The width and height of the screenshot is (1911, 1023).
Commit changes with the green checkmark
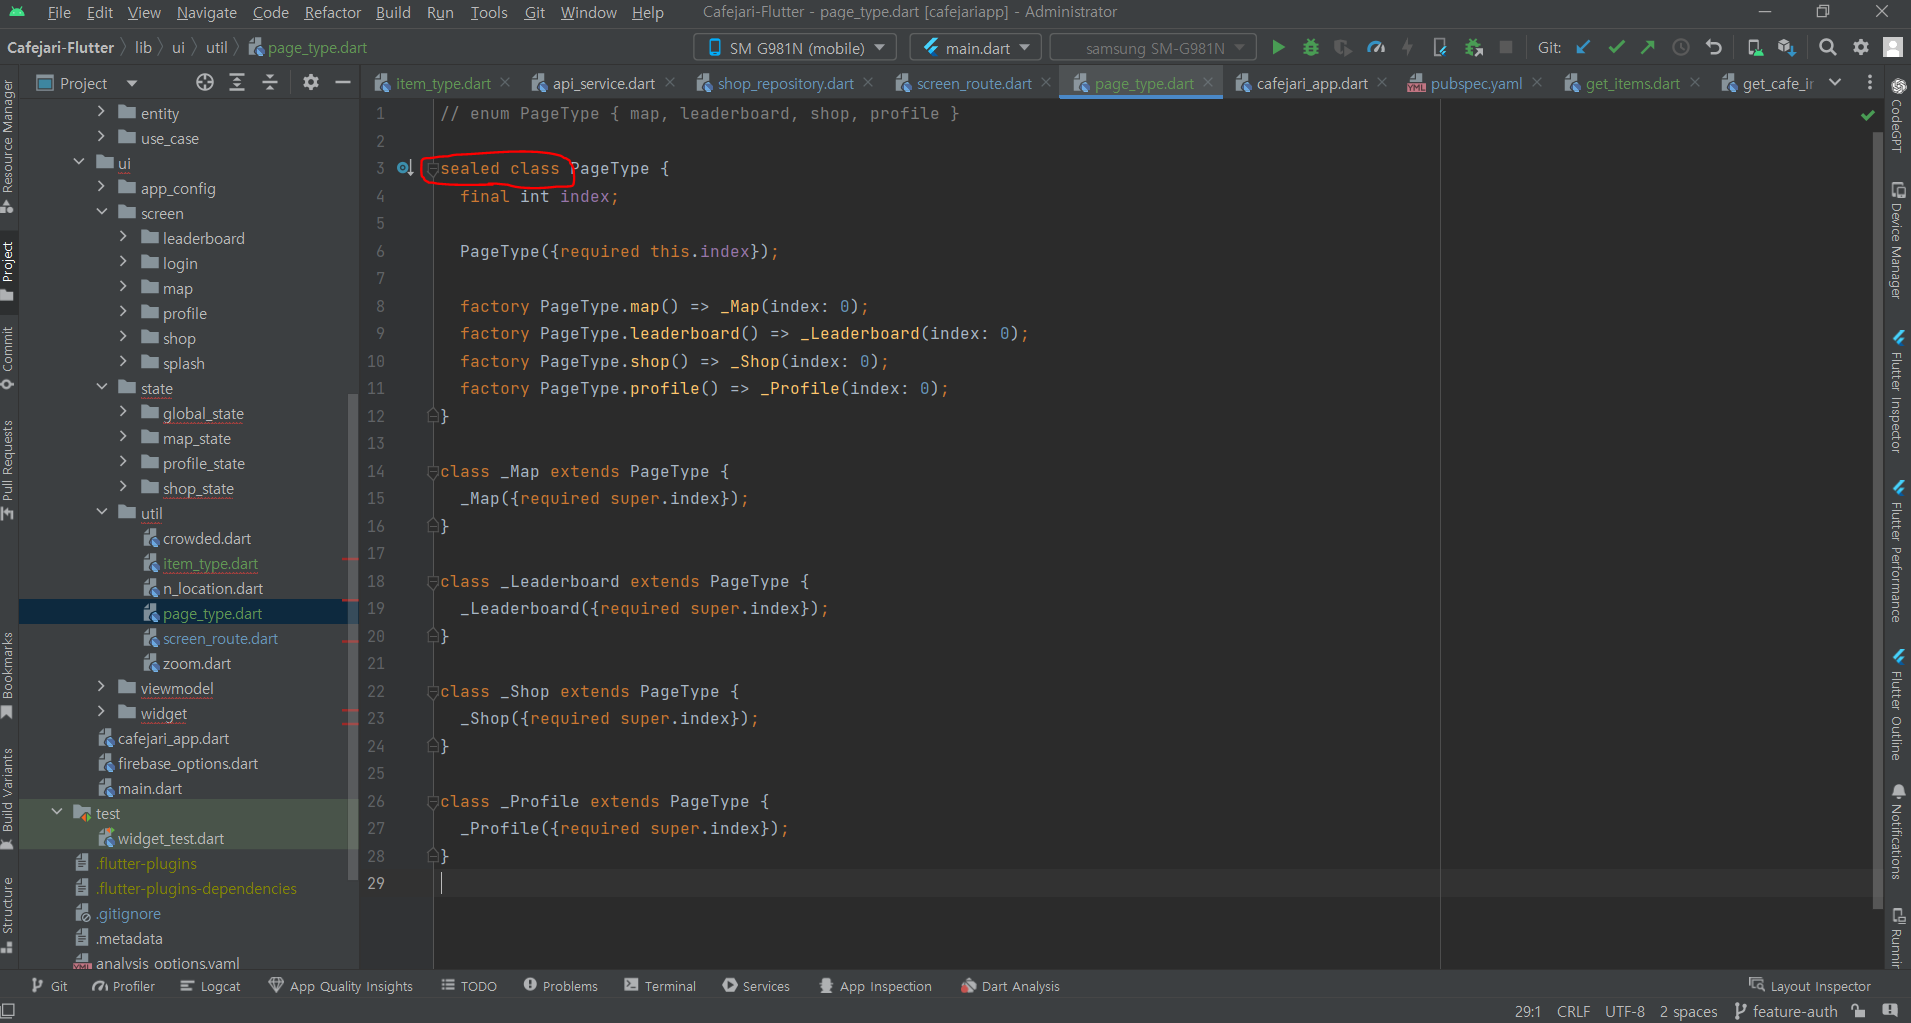click(1616, 47)
